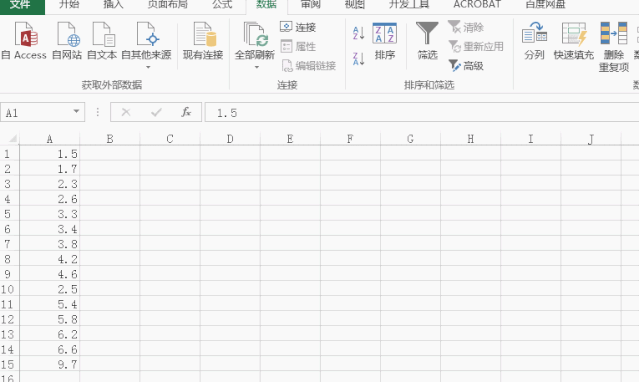Click the formula bar cancel X
This screenshot has width=639, height=382.
pyautogui.click(x=126, y=113)
